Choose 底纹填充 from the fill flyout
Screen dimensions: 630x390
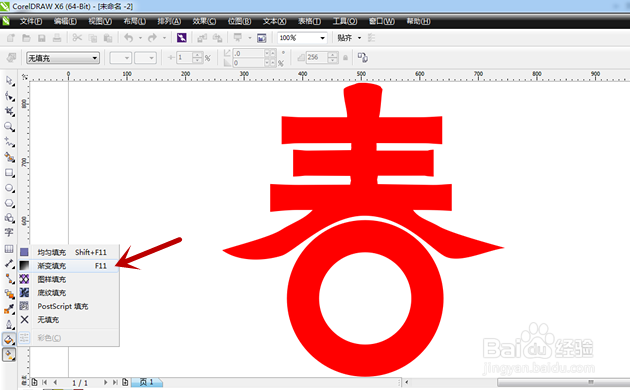pos(69,293)
